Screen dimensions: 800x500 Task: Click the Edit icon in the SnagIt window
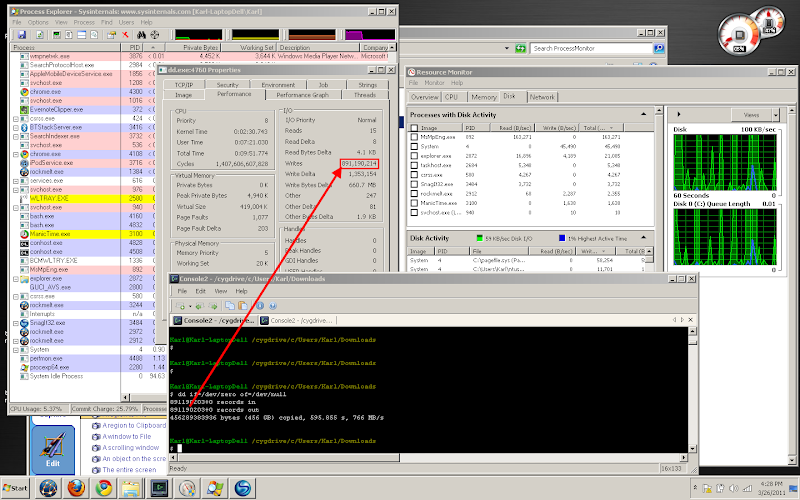click(53, 449)
